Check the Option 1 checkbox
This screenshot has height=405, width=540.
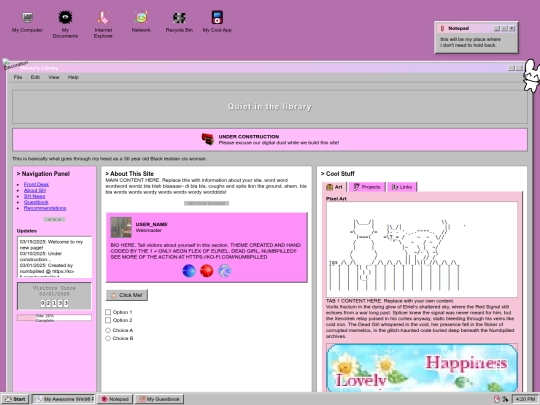click(x=108, y=312)
